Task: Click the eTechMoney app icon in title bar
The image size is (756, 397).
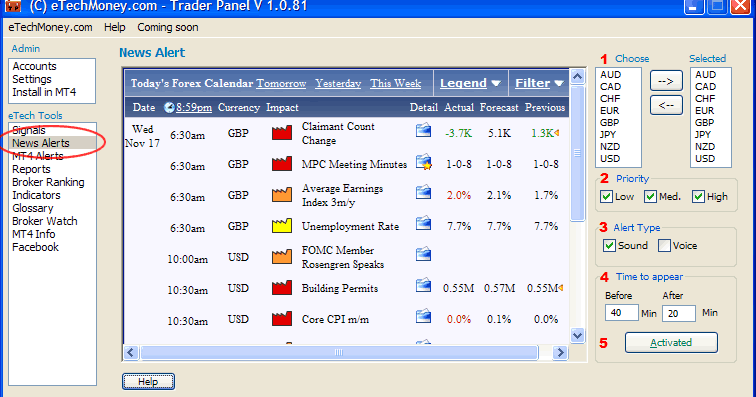Action: pos(13,6)
